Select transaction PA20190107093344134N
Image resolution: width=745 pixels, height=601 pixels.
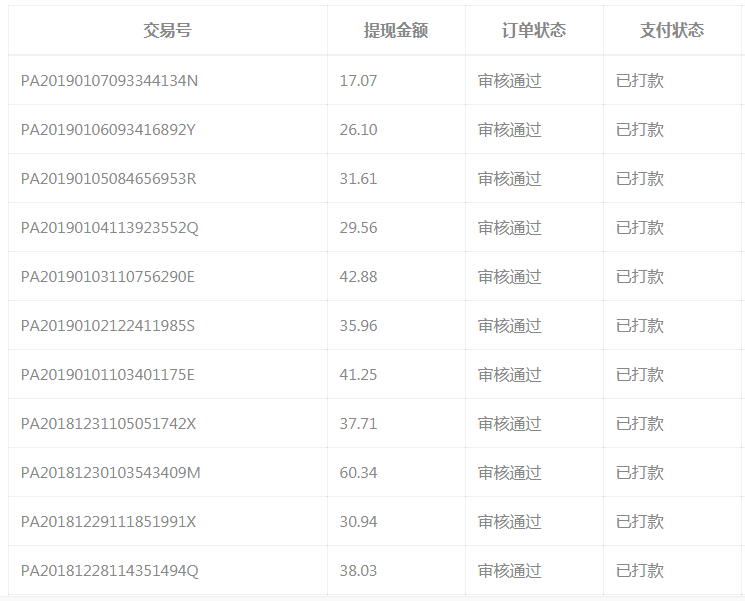[109, 81]
